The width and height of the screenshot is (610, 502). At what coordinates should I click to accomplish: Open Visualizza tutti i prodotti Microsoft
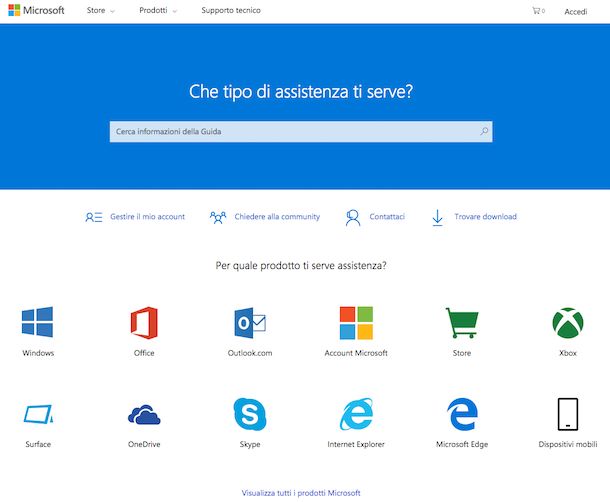point(301,493)
